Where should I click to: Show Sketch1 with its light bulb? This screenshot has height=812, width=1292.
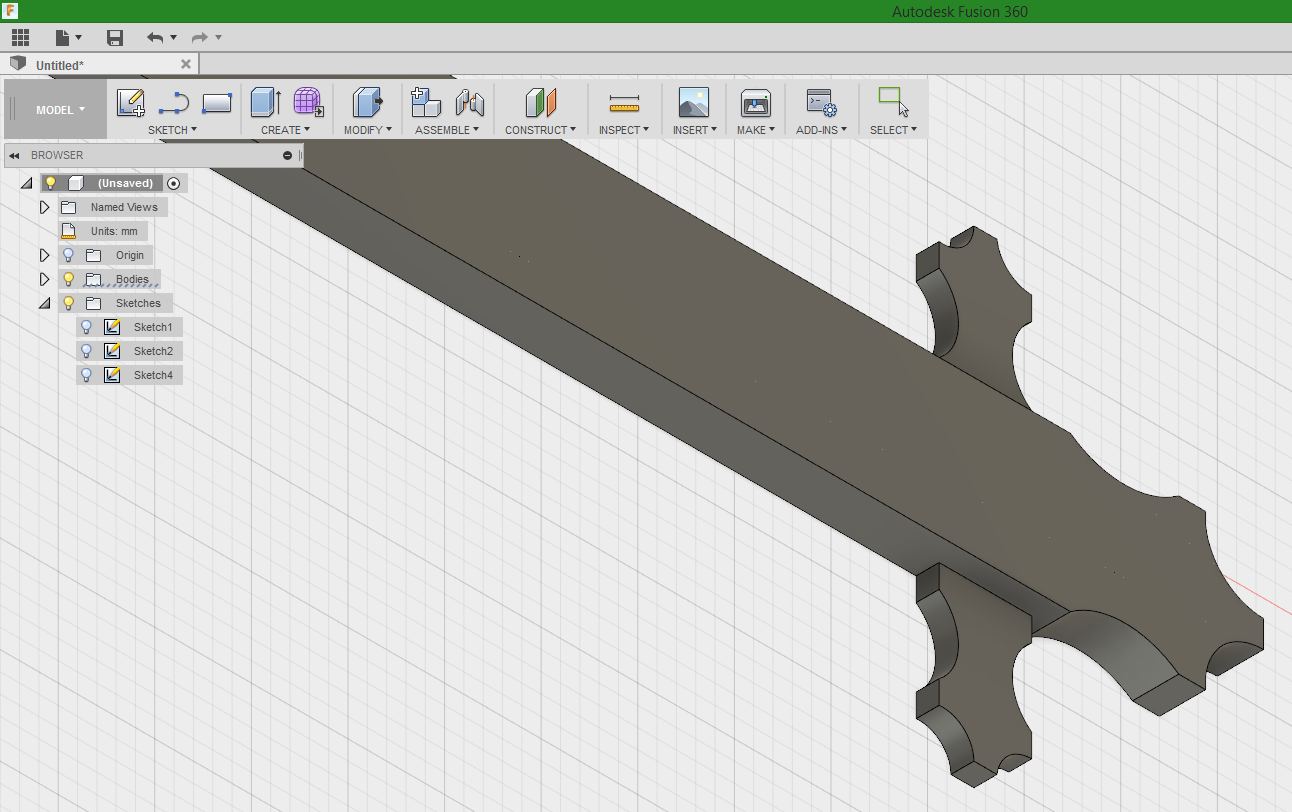coord(87,327)
